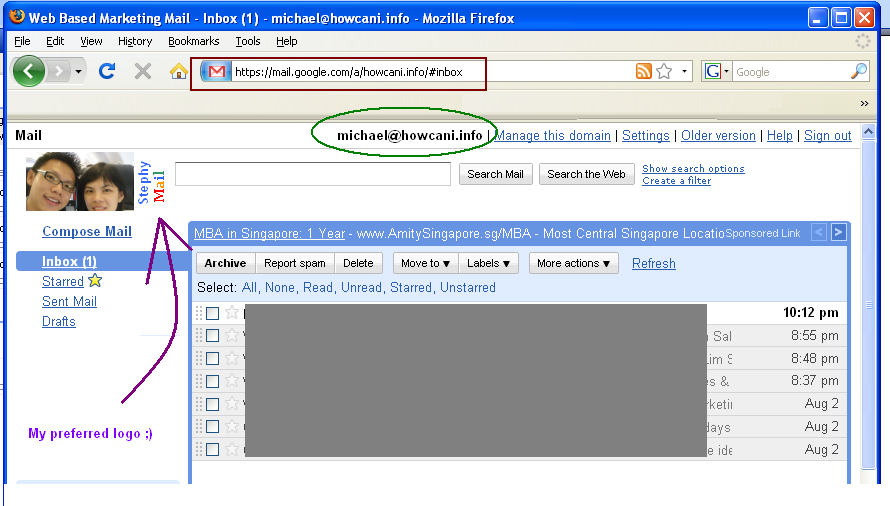This screenshot has height=506, width=890.
Task: Select checkbox of 10:12 pm message
Action: [212, 313]
